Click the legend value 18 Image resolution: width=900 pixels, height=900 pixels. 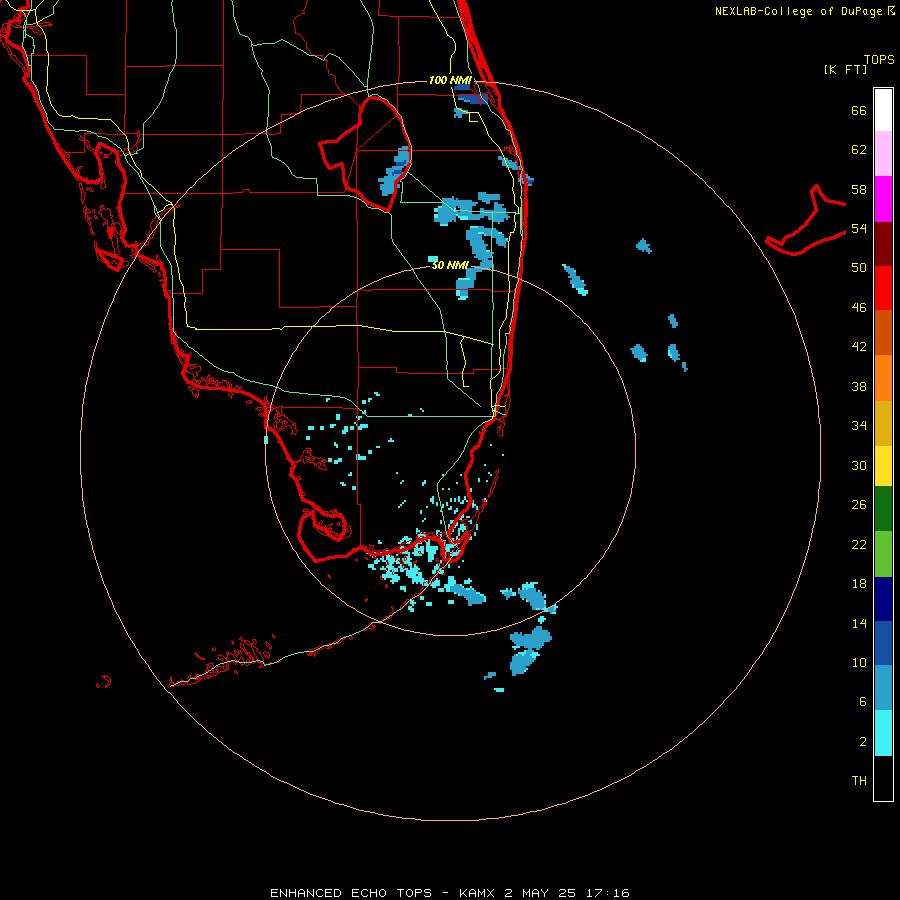coord(859,584)
